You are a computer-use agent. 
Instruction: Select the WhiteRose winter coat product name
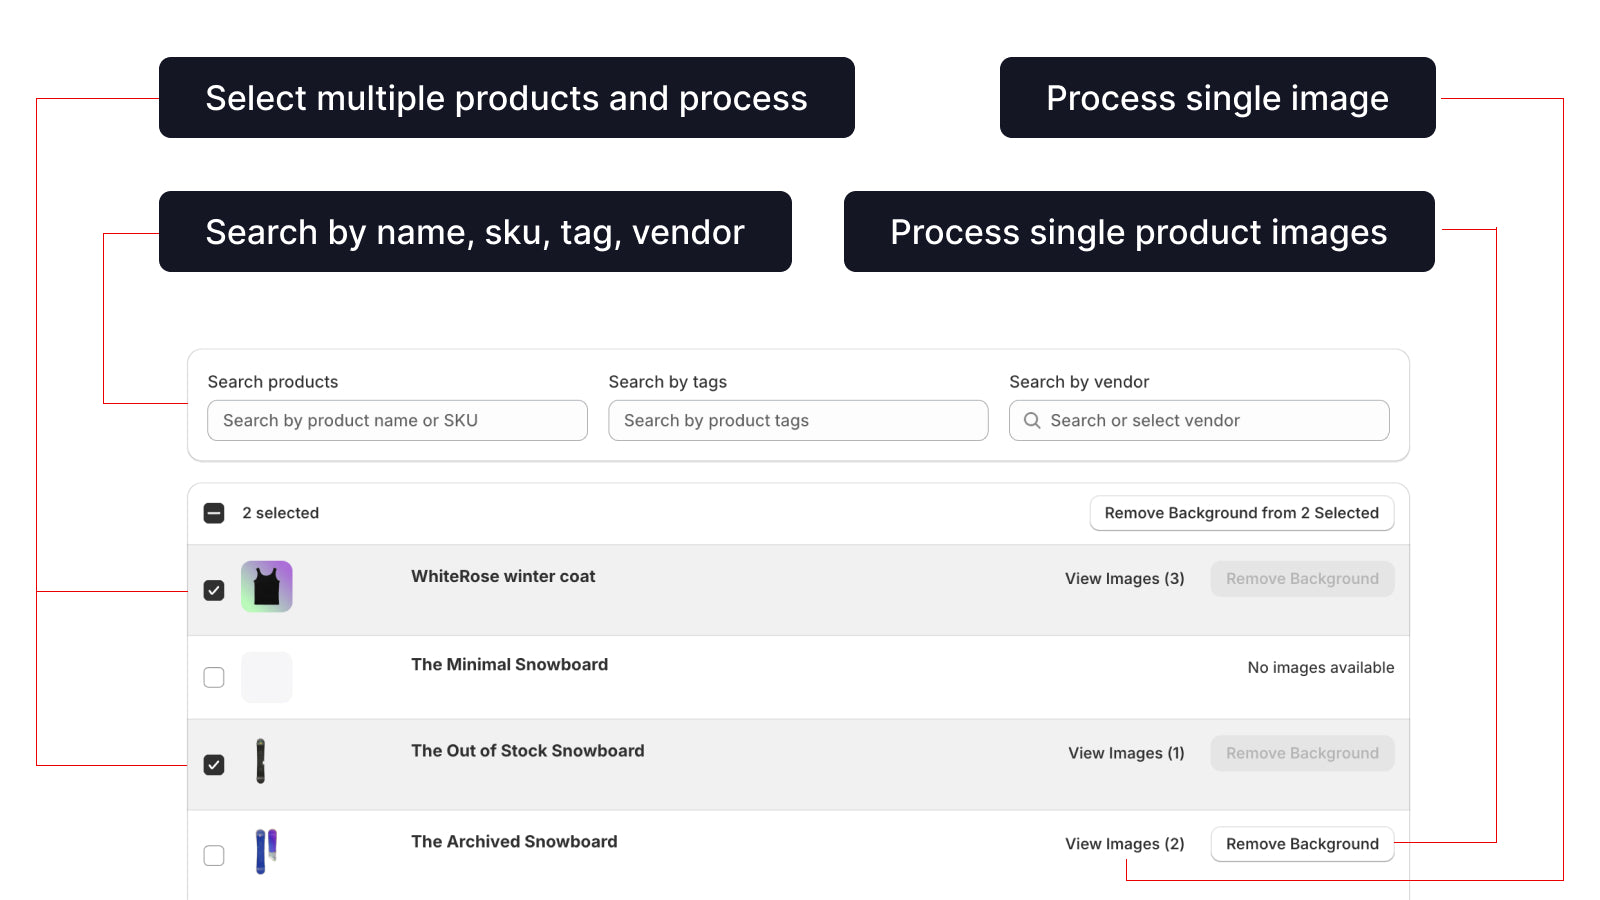pyautogui.click(x=503, y=576)
